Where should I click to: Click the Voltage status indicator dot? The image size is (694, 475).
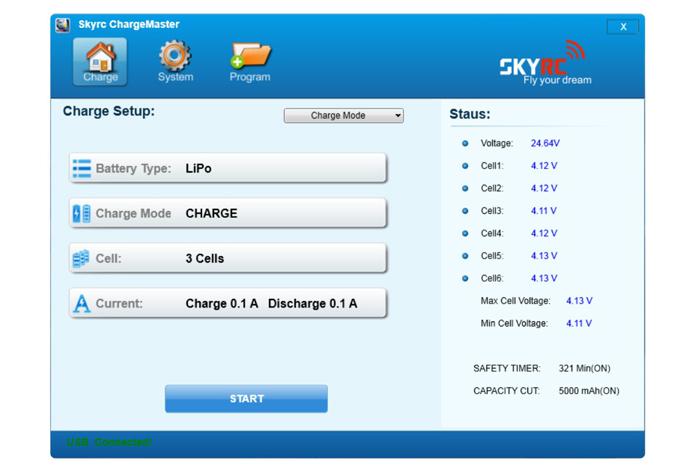465,144
